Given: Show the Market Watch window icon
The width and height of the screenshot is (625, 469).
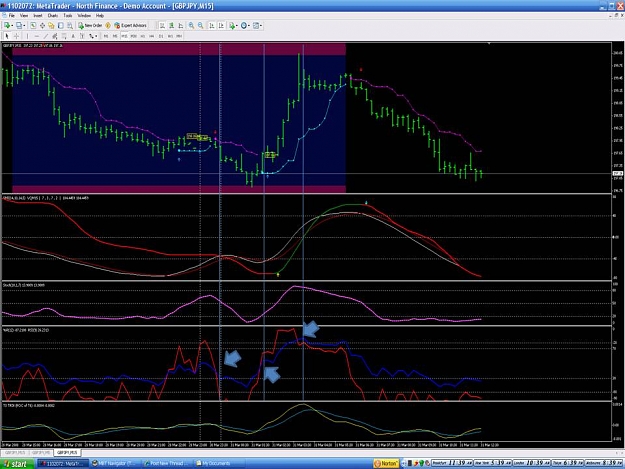Looking at the screenshot, I should click(33, 26).
